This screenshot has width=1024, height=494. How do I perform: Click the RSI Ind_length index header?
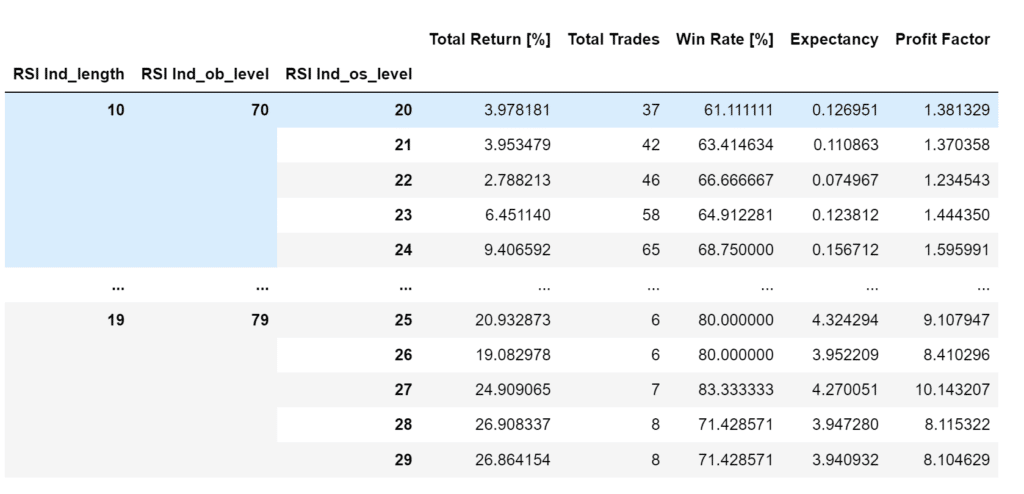[69, 75]
